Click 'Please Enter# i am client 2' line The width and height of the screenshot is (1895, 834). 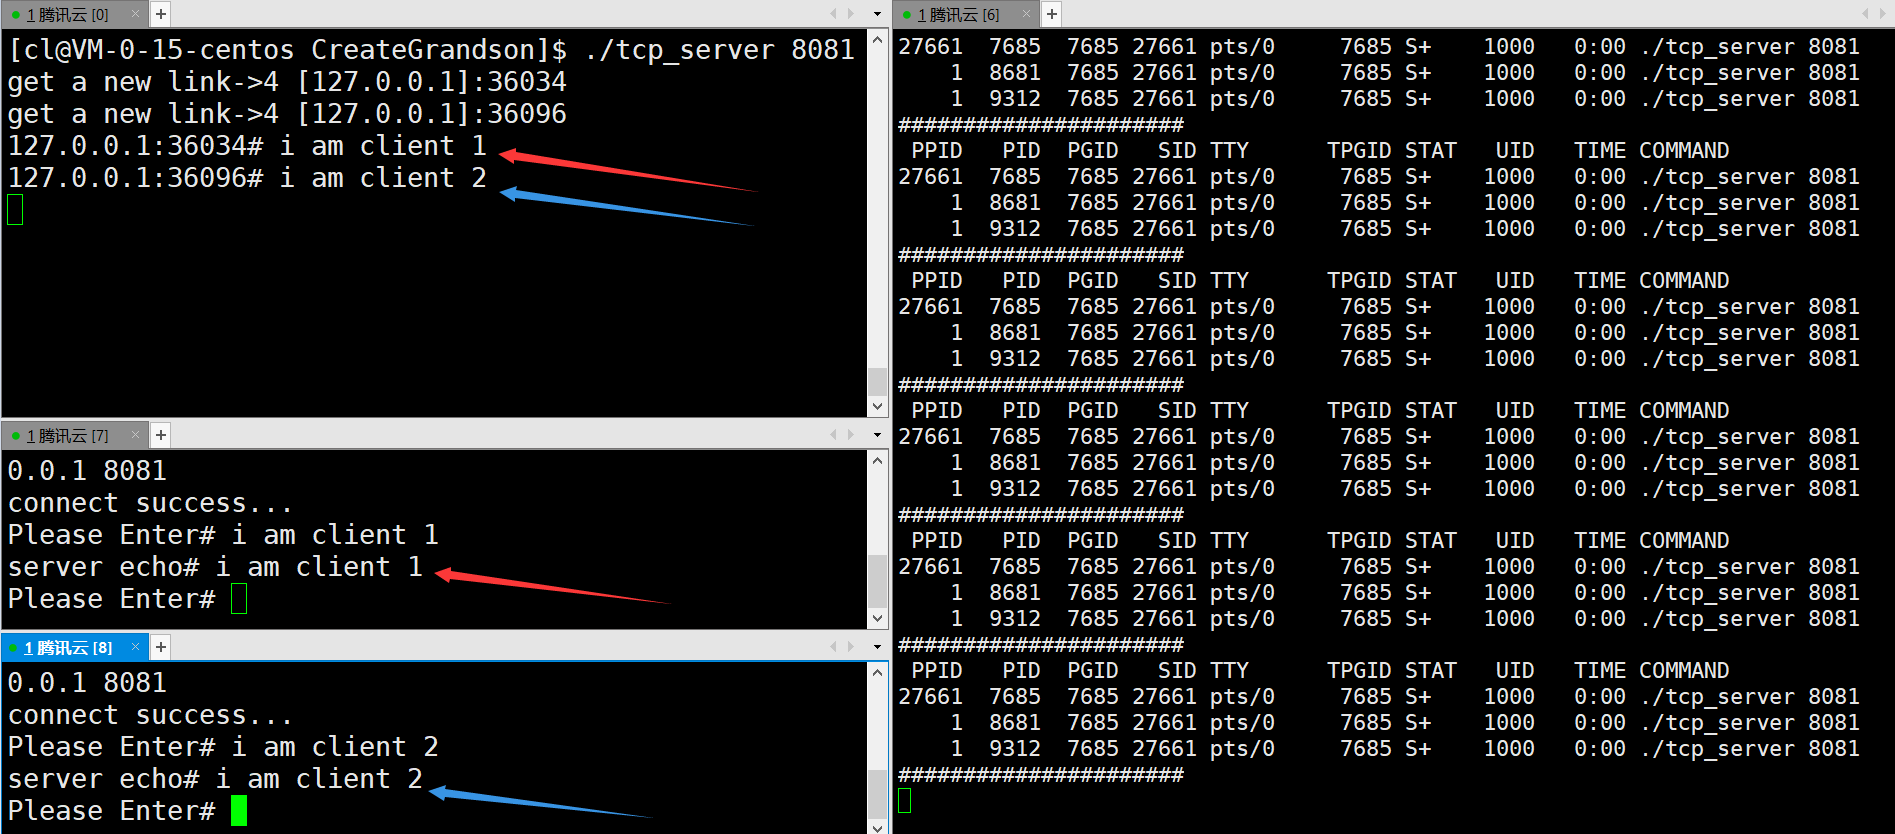point(223,747)
